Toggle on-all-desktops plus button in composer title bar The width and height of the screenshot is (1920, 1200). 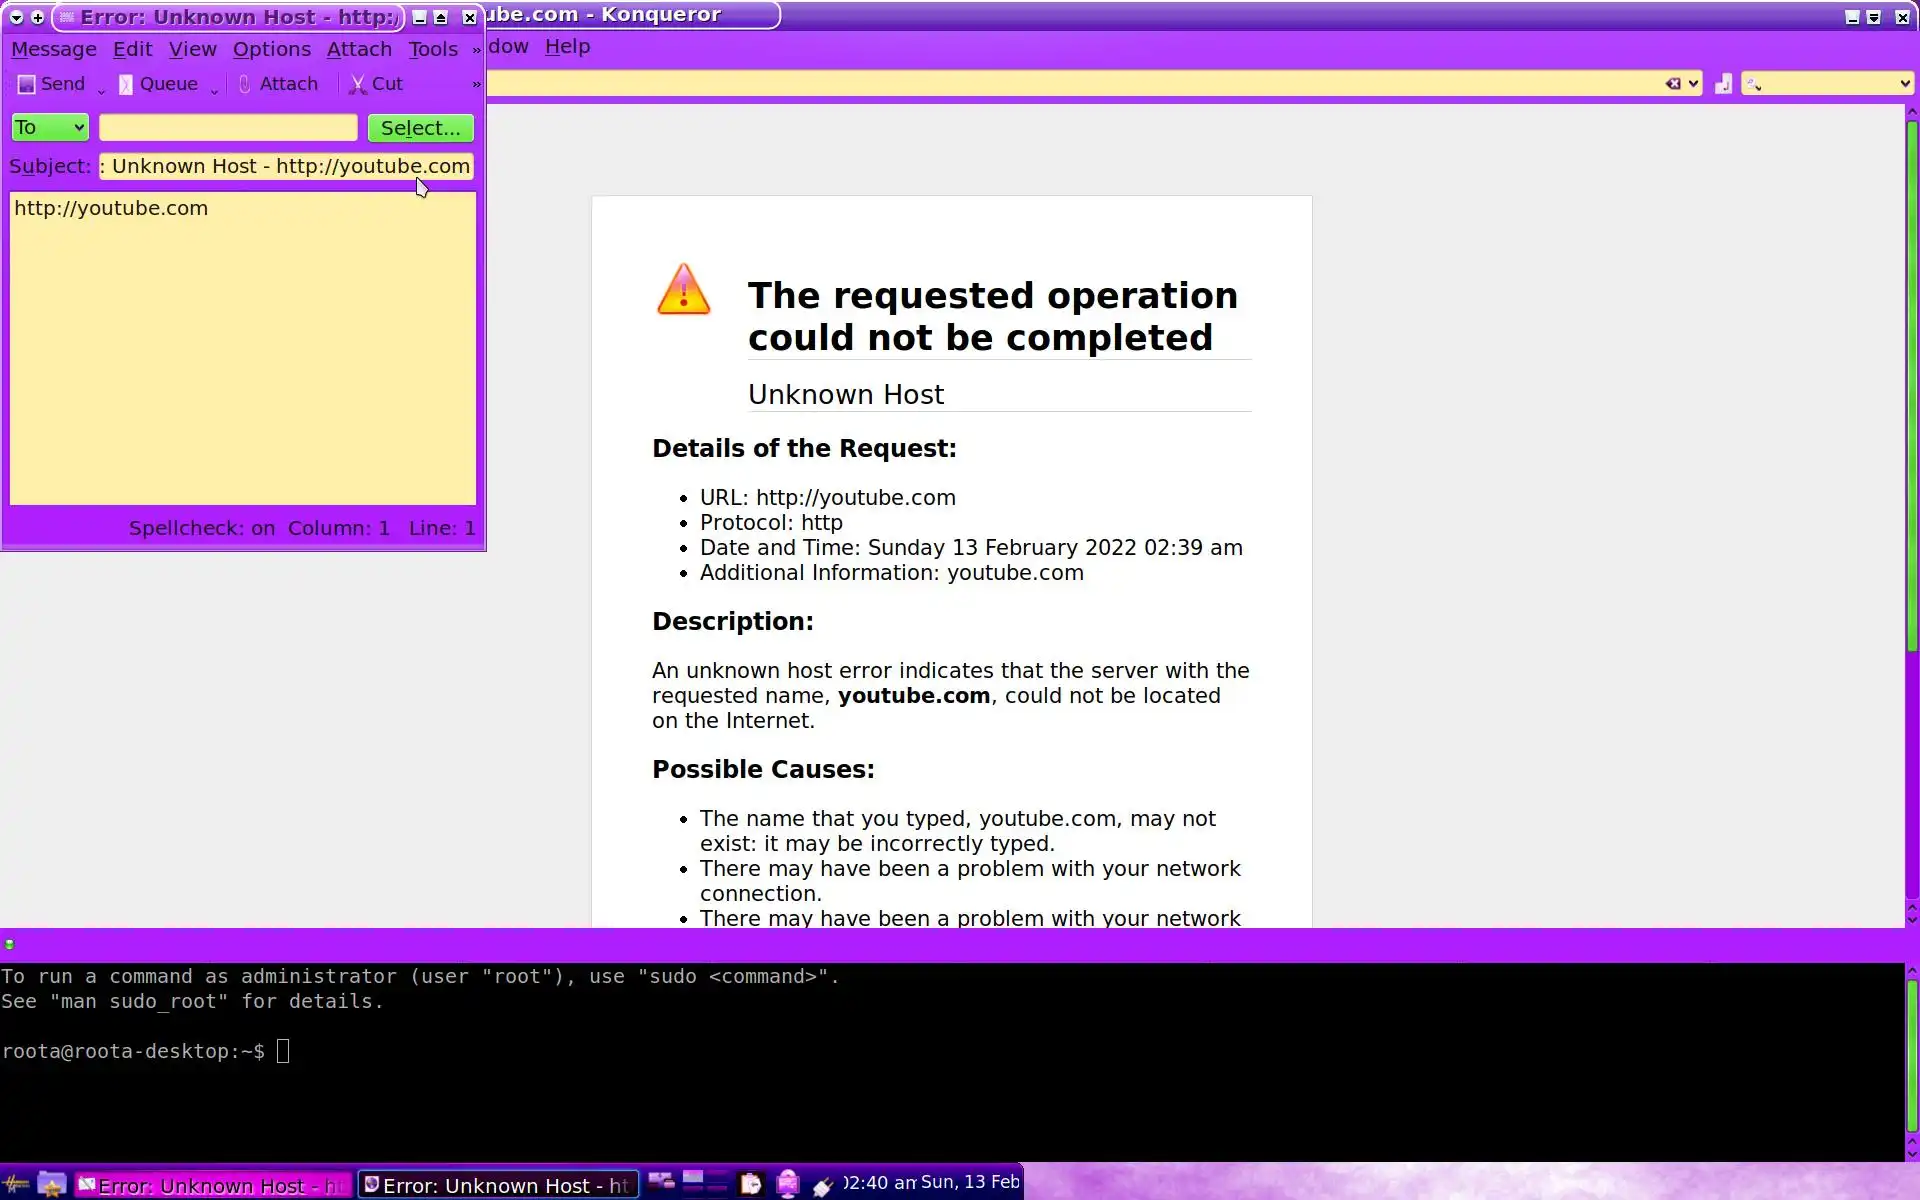click(38, 18)
